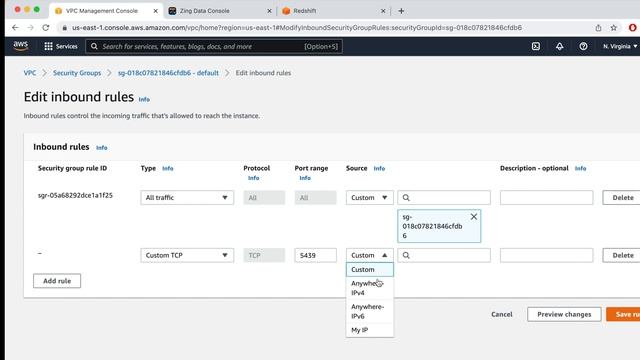Choose Anywhere-IPv4 source option
The height and width of the screenshot is (360, 640).
[370, 288]
